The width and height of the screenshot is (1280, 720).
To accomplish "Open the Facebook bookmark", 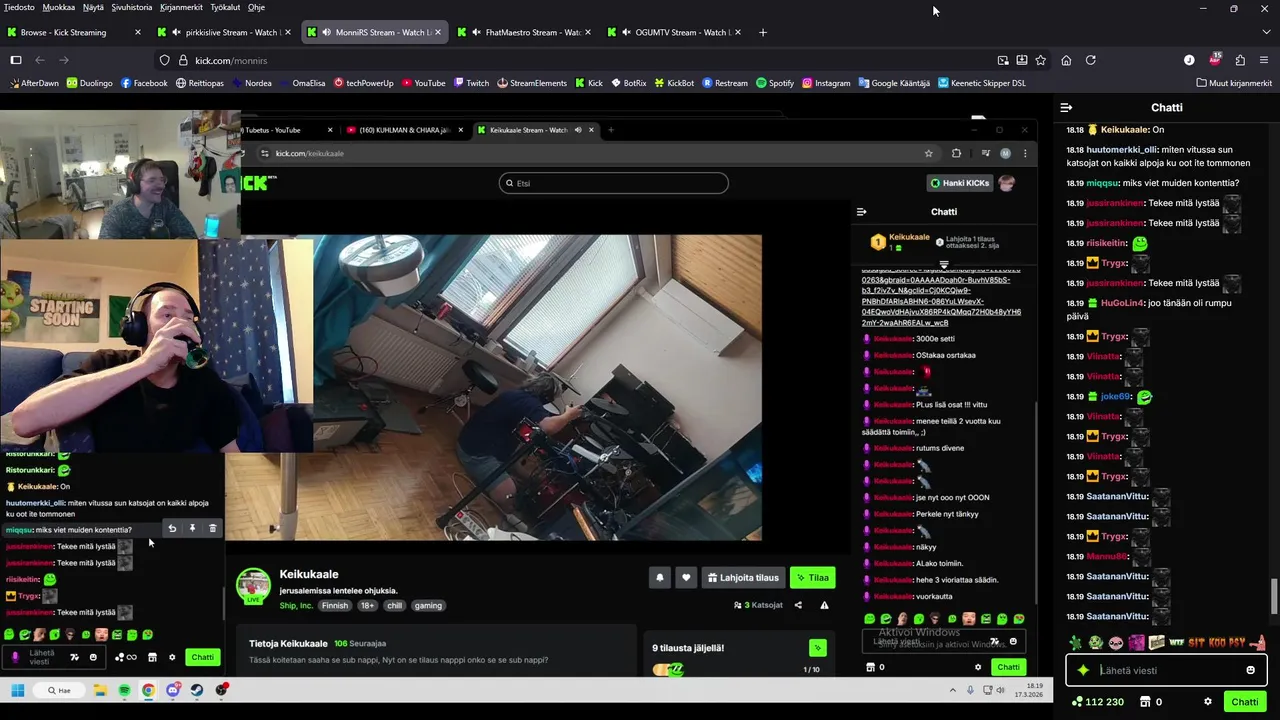I will [144, 83].
